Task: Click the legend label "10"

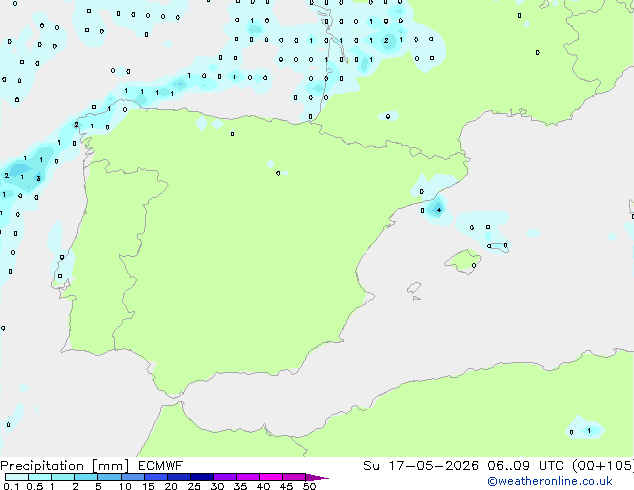Action: 125,486
